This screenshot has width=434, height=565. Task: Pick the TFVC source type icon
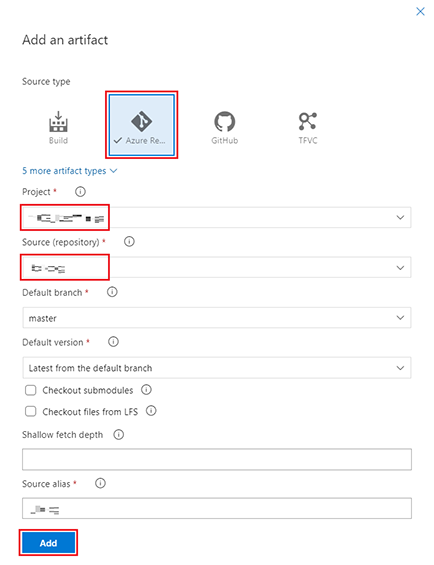tap(307, 128)
